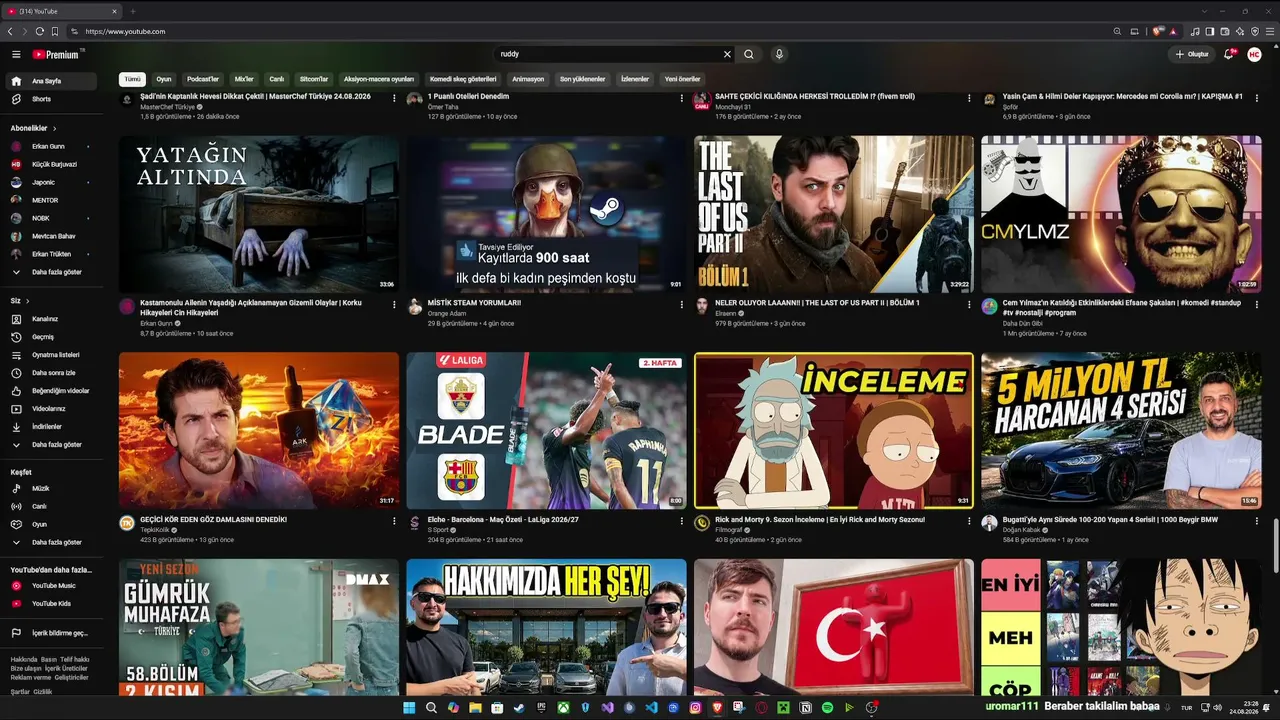
Task: Select the Yeni öneriler chip
Action: 683,79
